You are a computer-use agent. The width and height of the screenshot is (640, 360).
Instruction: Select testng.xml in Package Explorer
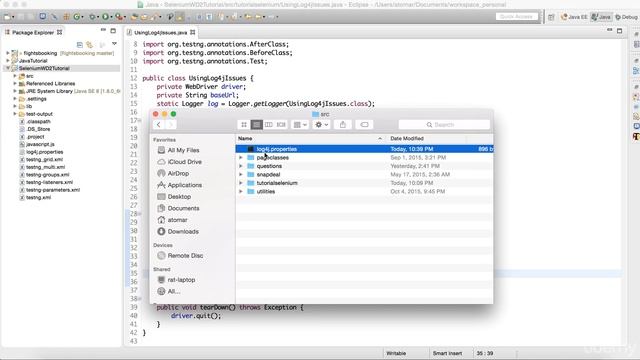click(38, 198)
